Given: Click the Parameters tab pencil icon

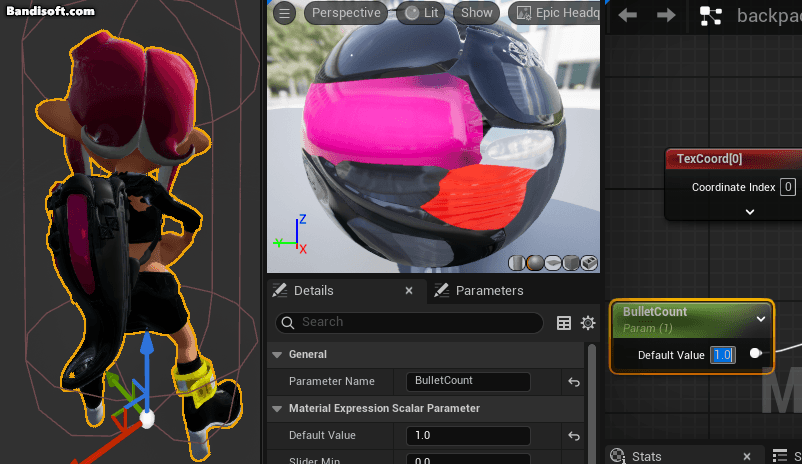Looking at the screenshot, I should coord(441,291).
